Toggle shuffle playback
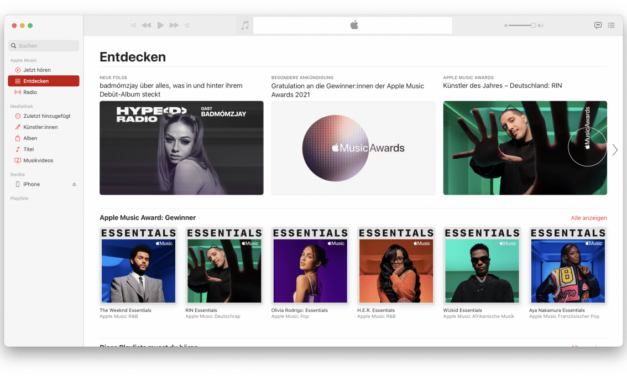Image resolution: width=627 pixels, height=376 pixels. pos(133,25)
